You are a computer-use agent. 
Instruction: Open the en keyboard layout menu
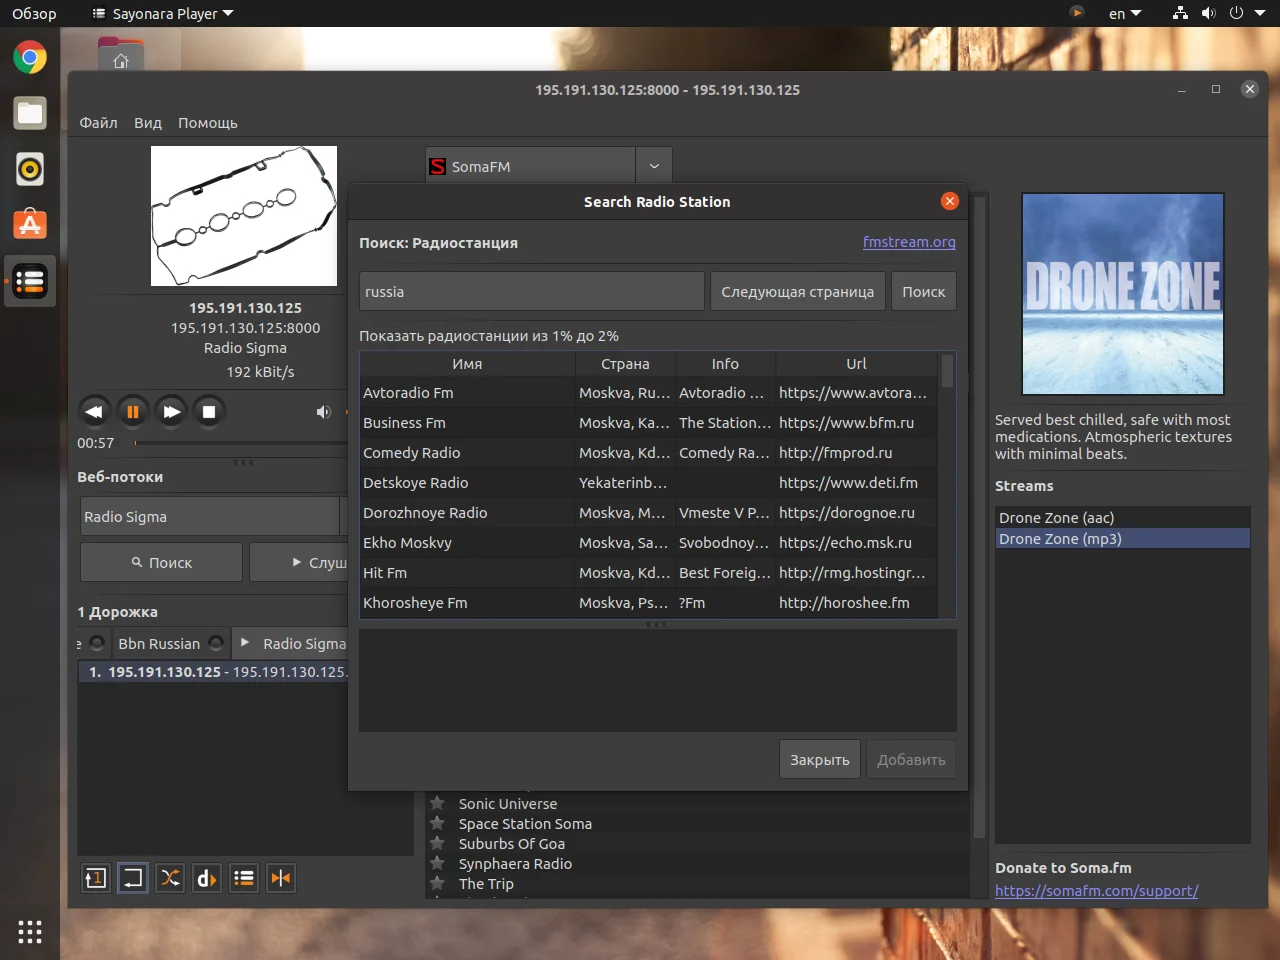1125,14
